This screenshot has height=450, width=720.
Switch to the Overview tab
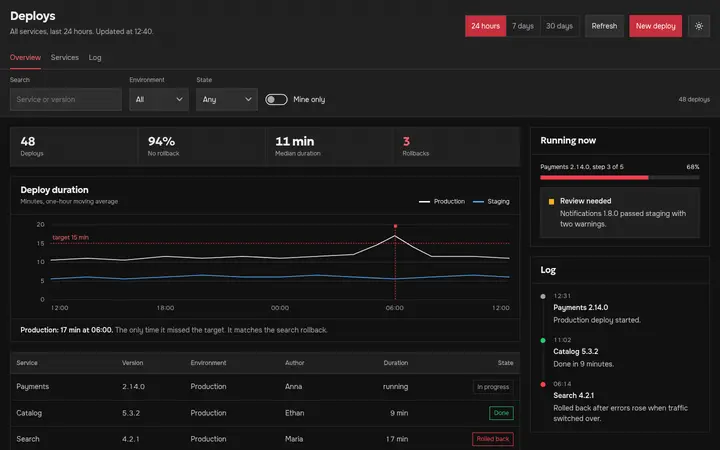click(25, 57)
